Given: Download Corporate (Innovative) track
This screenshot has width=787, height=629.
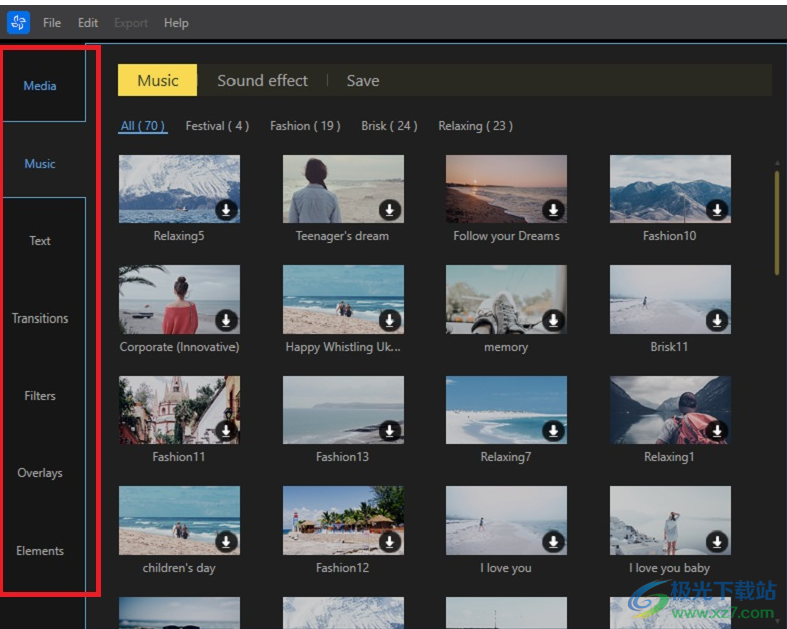Looking at the screenshot, I should coord(226,320).
